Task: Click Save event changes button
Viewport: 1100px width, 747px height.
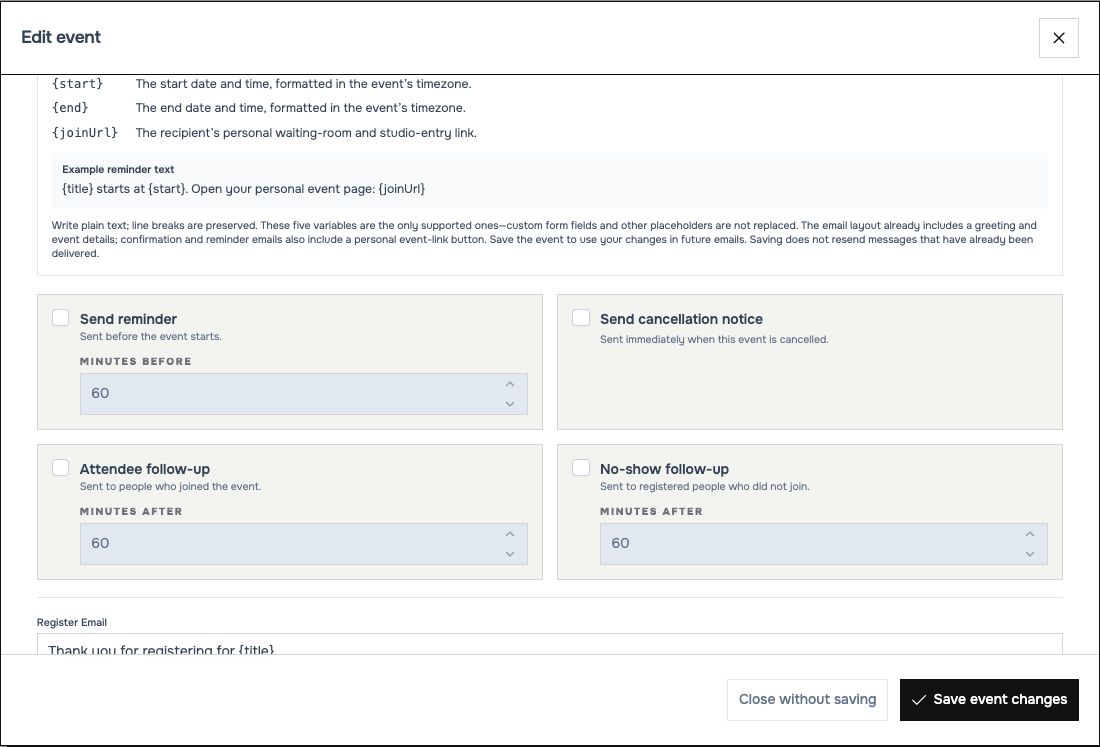Action: pos(989,699)
